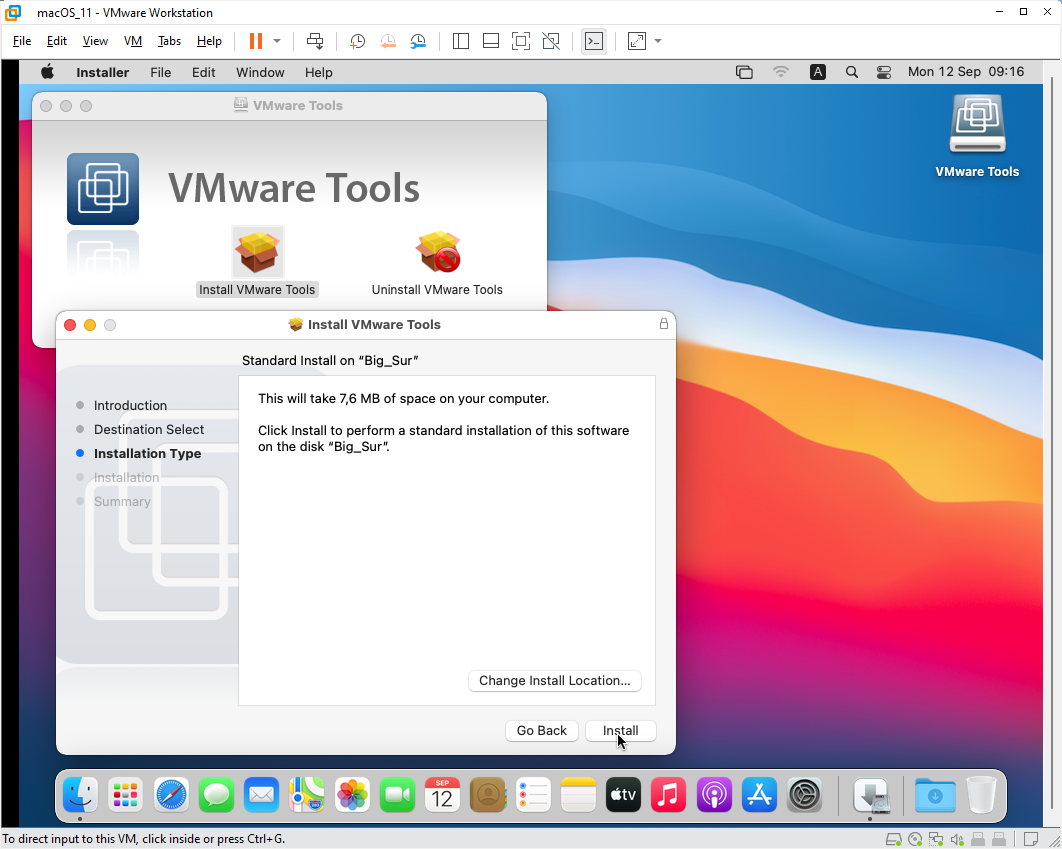This screenshot has width=1062, height=849.
Task: Open the Downloads folder in the Dock
Action: 935,795
